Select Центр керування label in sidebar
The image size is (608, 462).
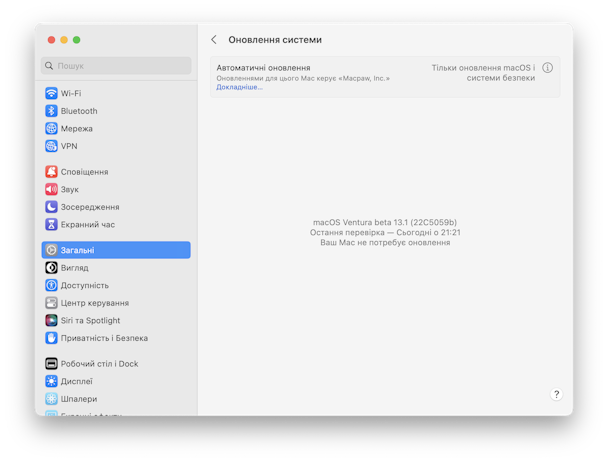[x=95, y=303]
